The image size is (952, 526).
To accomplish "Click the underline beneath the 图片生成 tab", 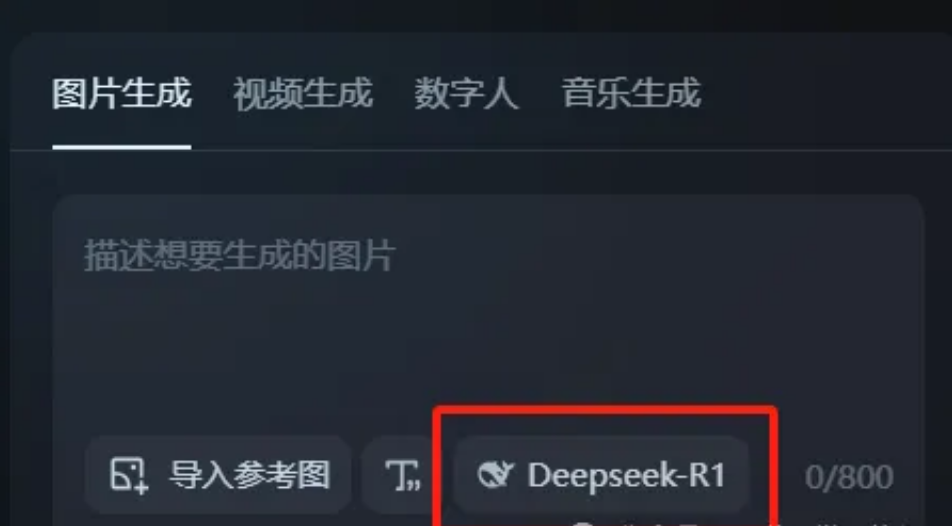I will point(121,146).
